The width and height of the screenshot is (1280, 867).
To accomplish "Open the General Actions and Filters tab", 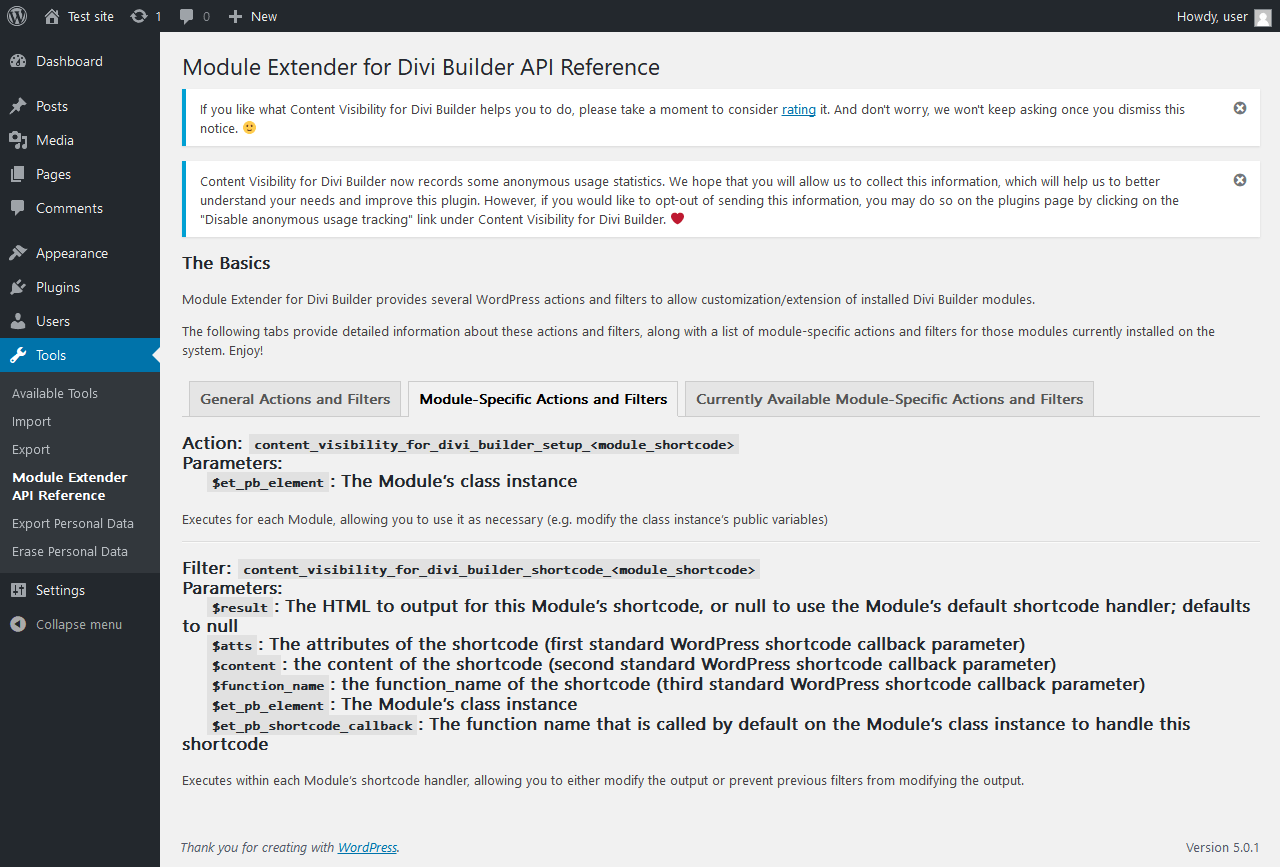I will [x=295, y=399].
